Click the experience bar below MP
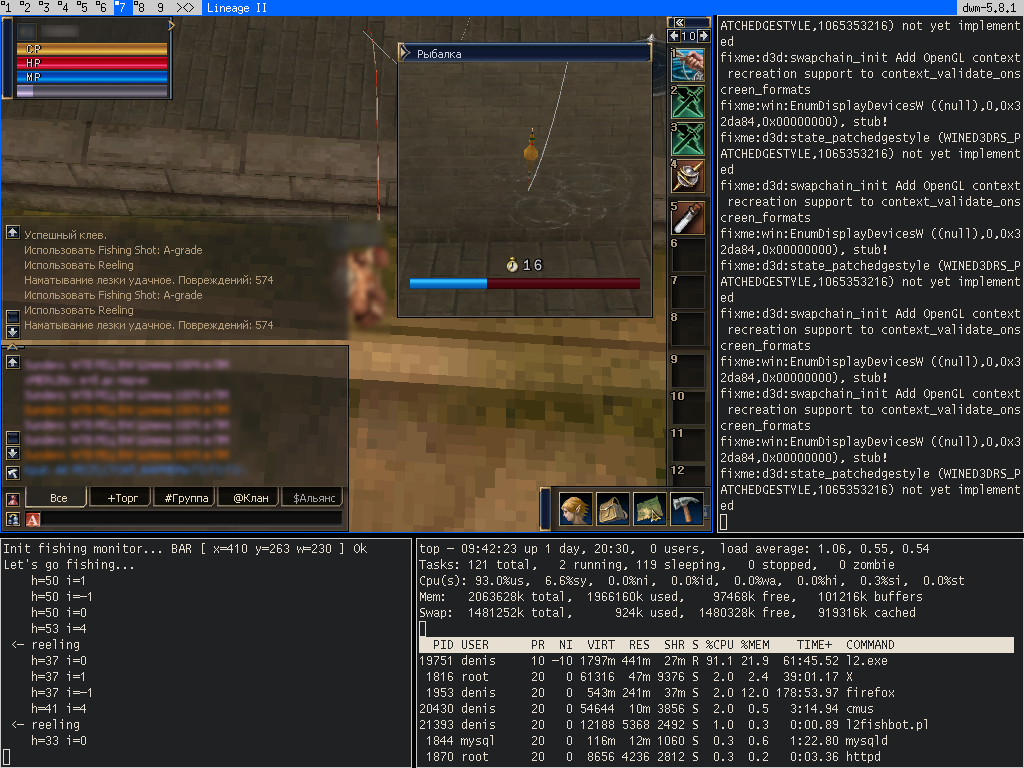Screen dimensions: 1024x768 tap(92, 91)
